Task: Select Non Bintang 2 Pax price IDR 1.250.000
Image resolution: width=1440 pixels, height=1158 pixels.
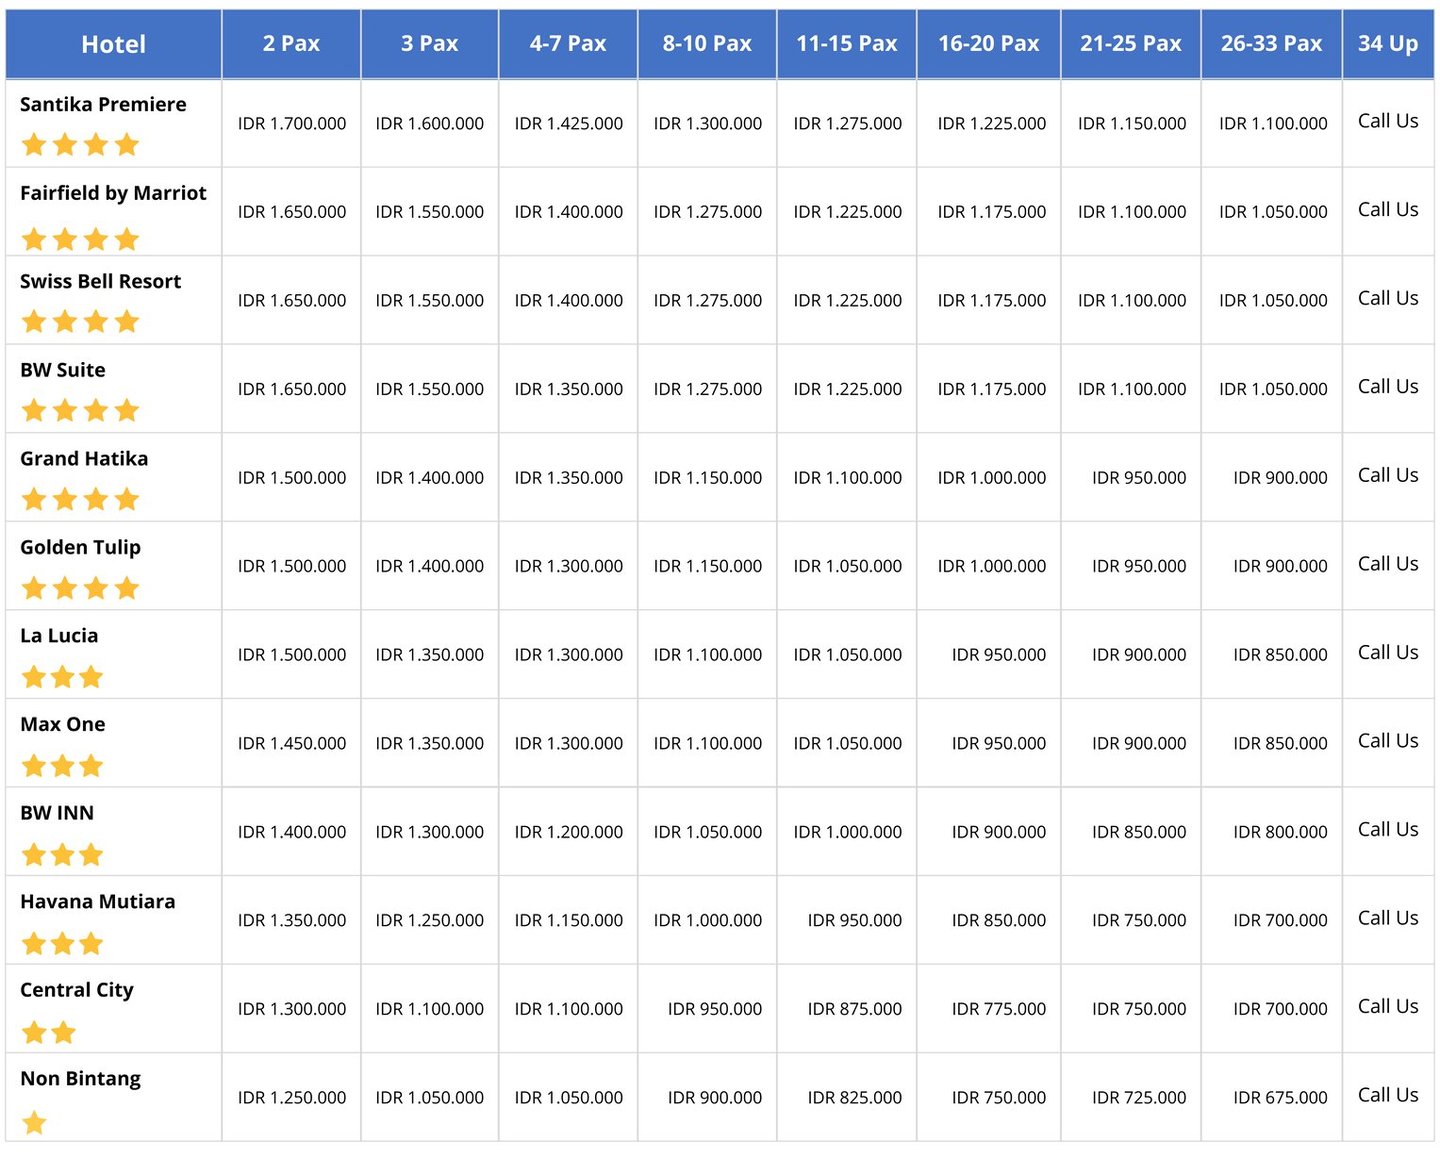Action: pos(292,1098)
